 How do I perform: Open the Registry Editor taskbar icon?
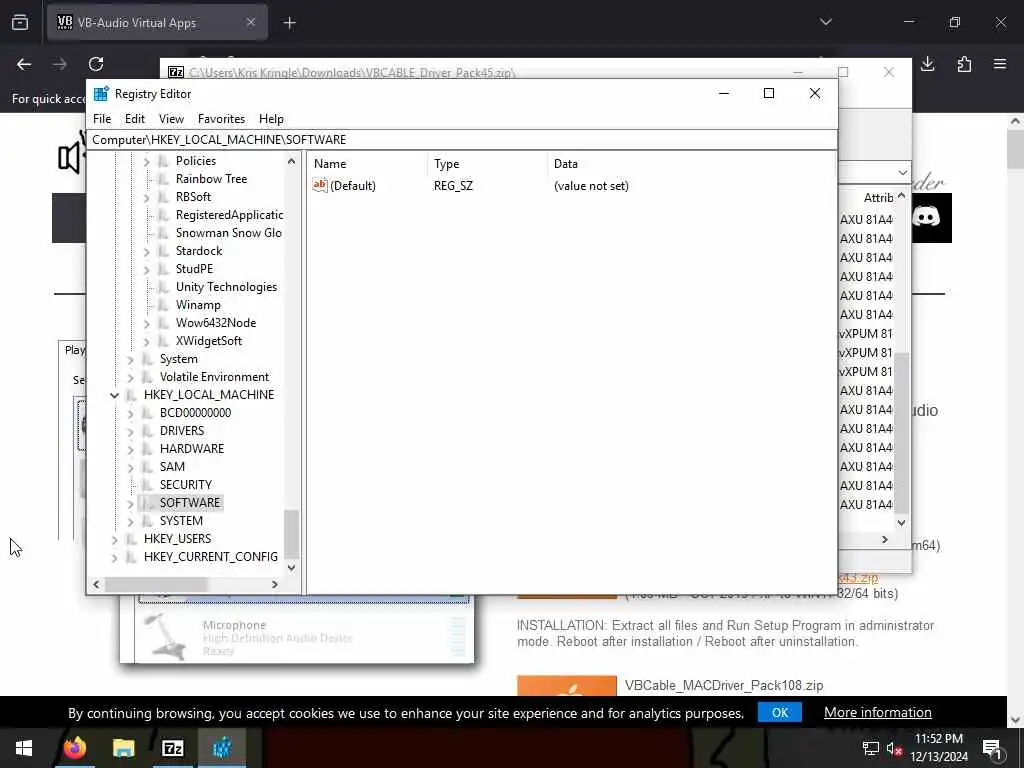[x=222, y=748]
